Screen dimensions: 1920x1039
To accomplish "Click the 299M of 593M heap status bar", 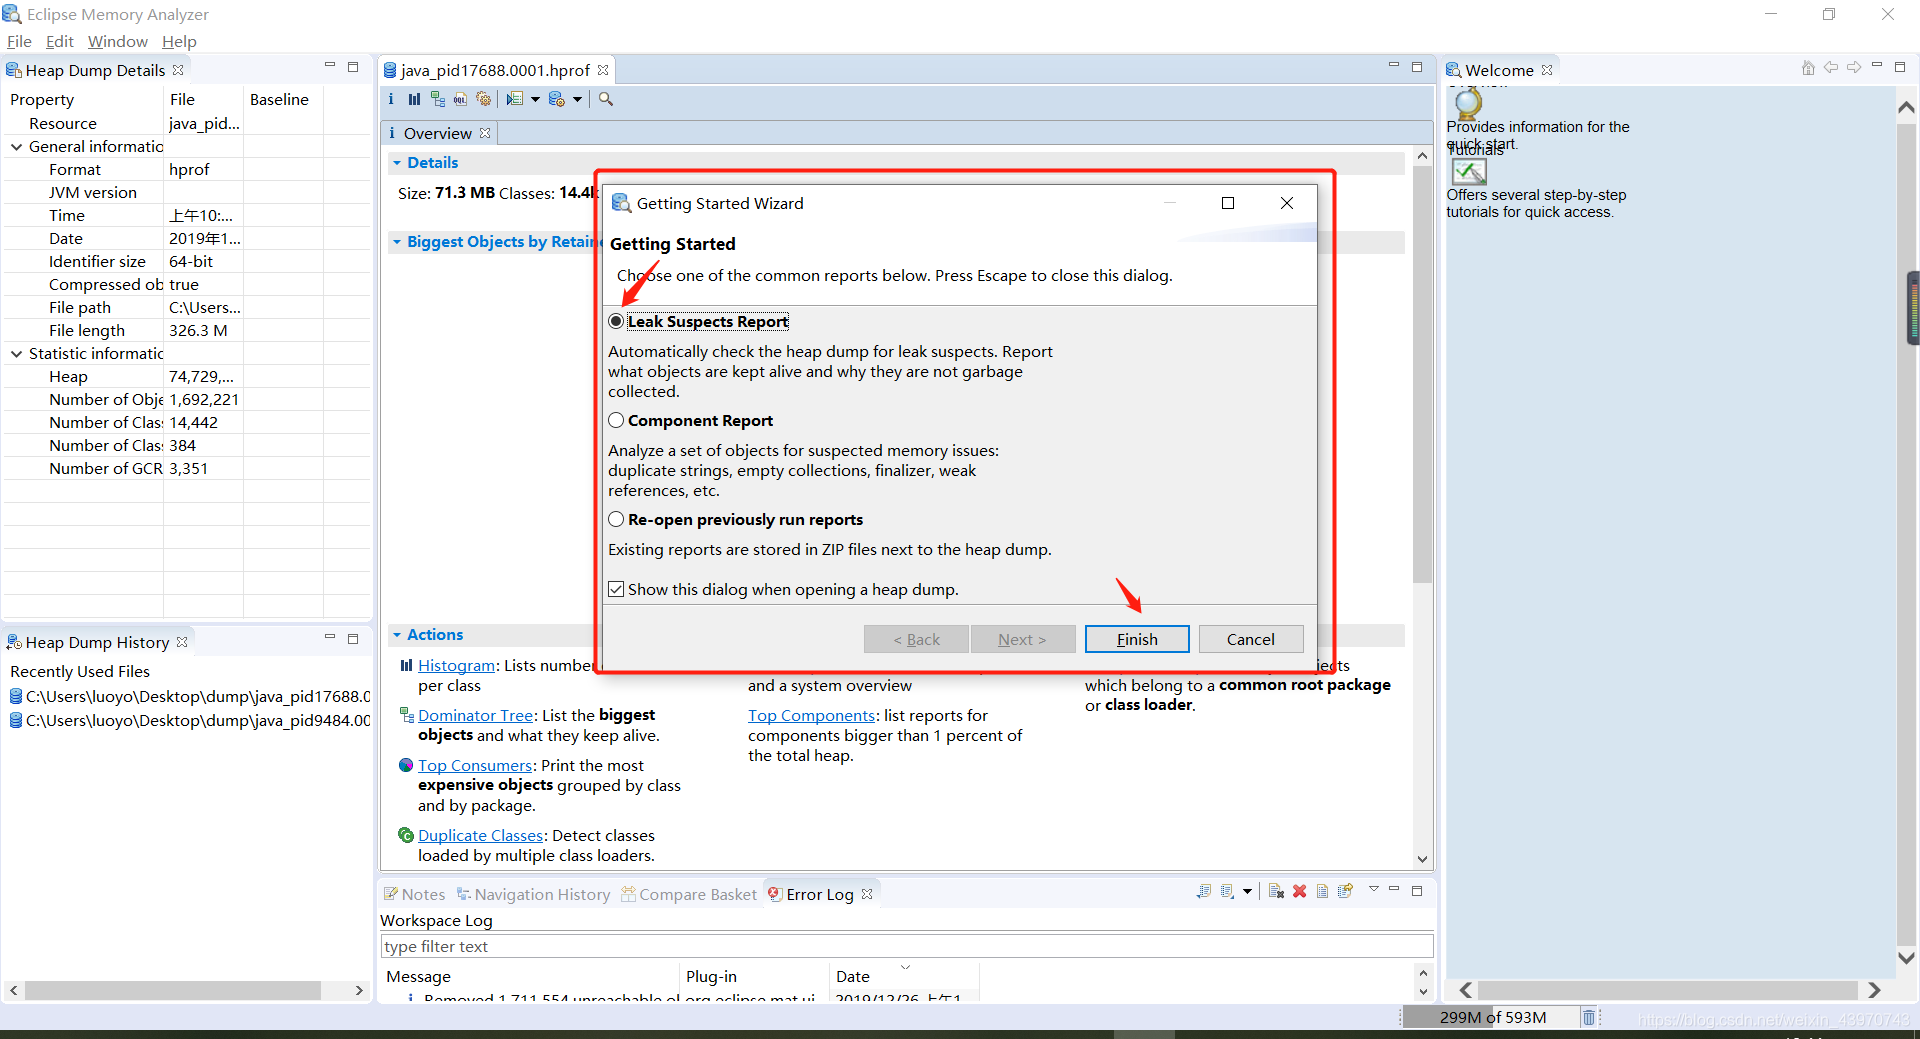I will 1490,1017.
